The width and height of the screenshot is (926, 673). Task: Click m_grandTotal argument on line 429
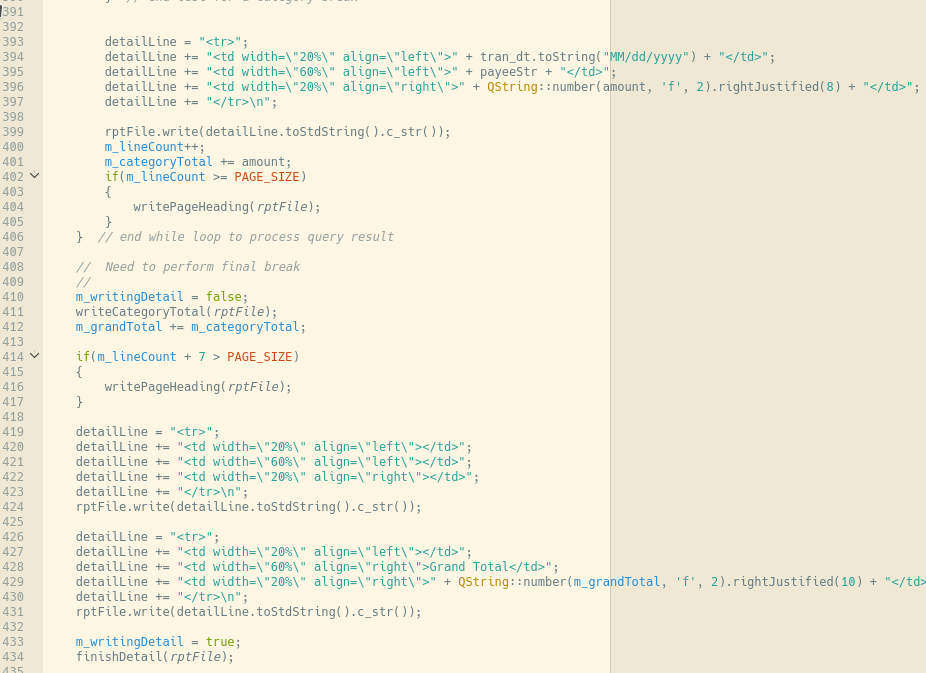[617, 581]
